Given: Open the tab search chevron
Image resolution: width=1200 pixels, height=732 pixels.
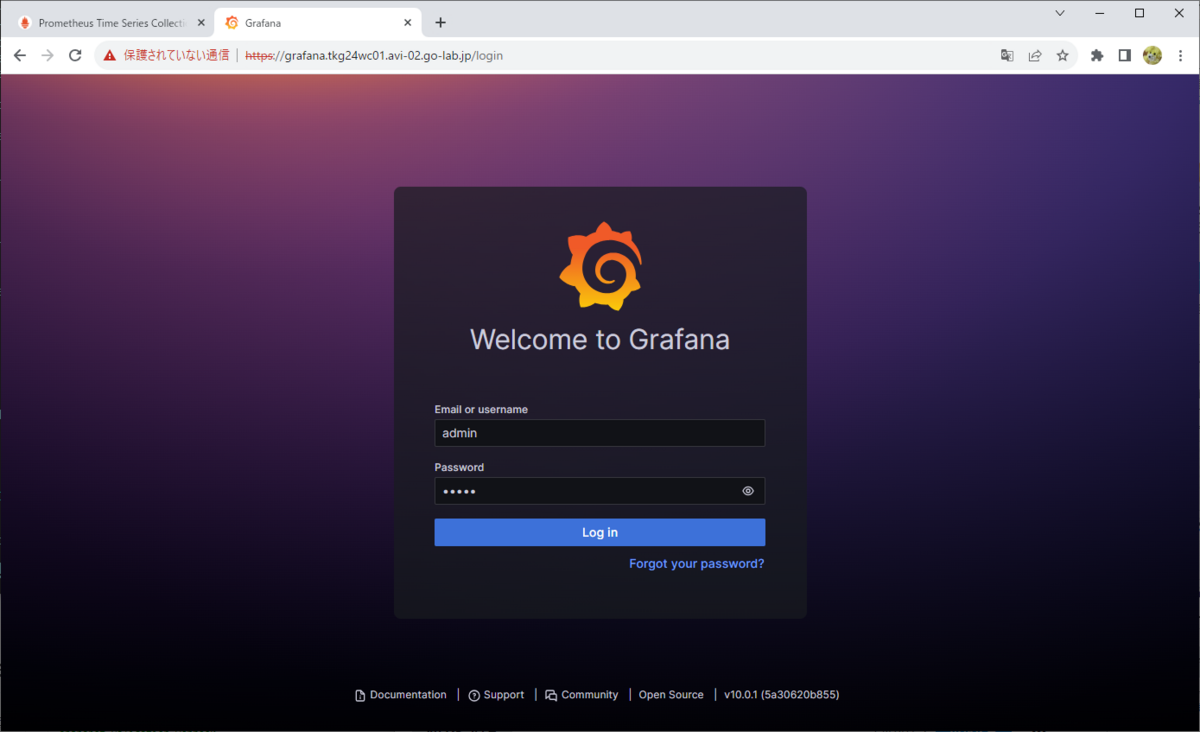Looking at the screenshot, I should pos(1060,13).
